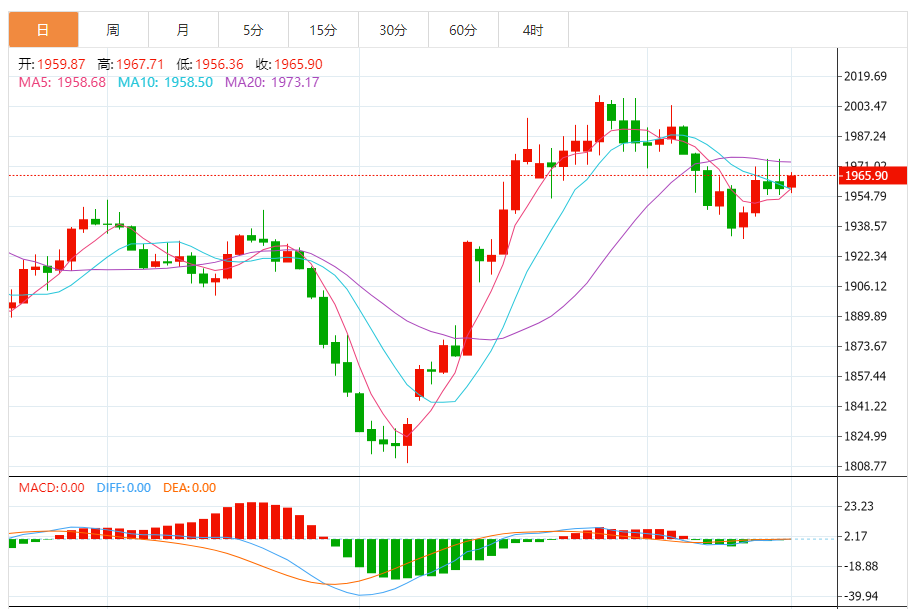The image size is (915, 609).
Task: Click the 1987.24 price axis label
Action: click(x=865, y=136)
